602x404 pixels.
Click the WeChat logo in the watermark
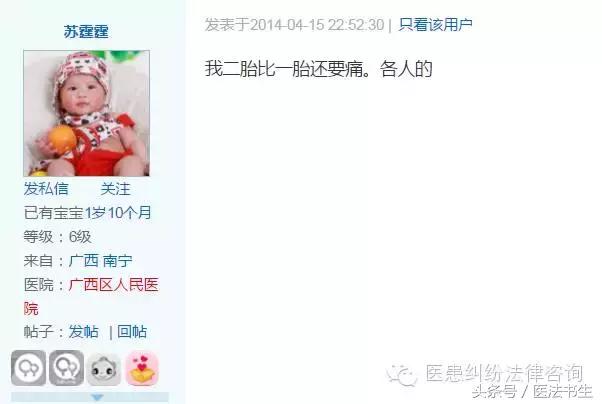coord(402,374)
